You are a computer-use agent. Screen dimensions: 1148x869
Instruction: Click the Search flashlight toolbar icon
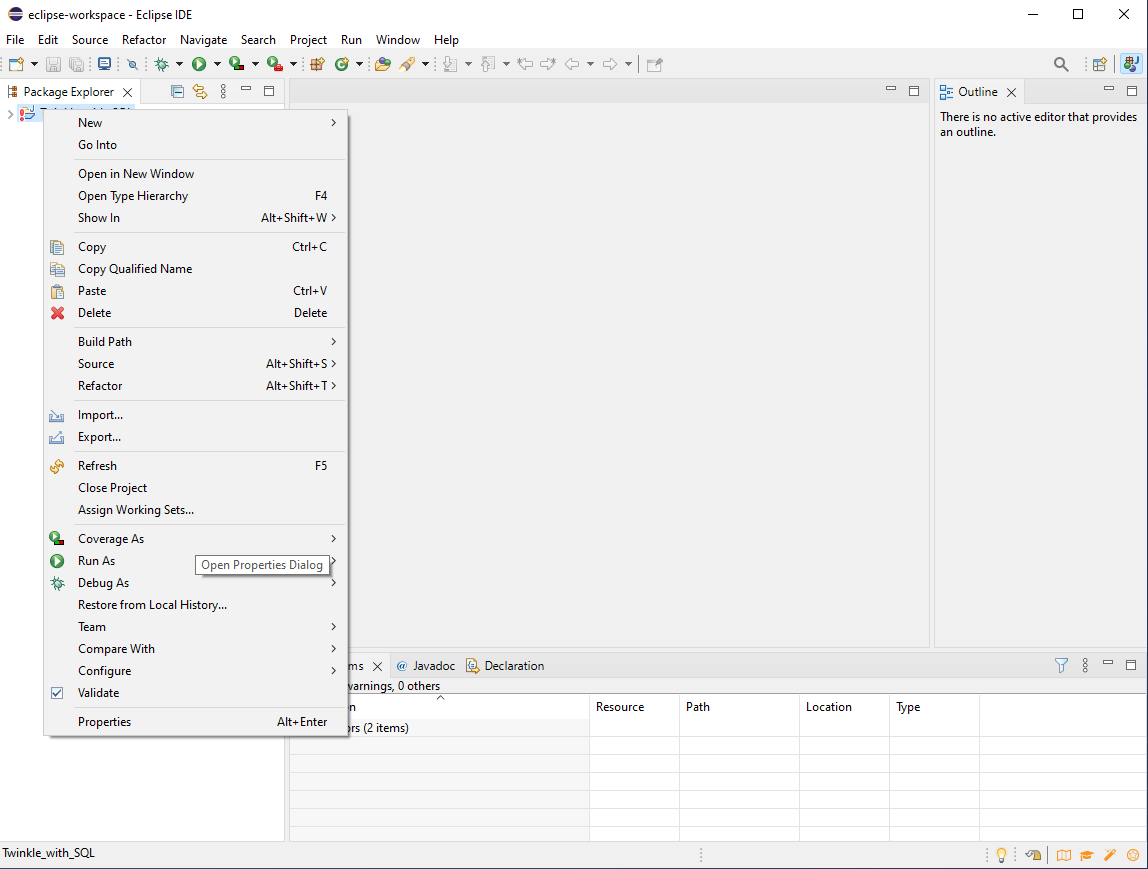[407, 64]
